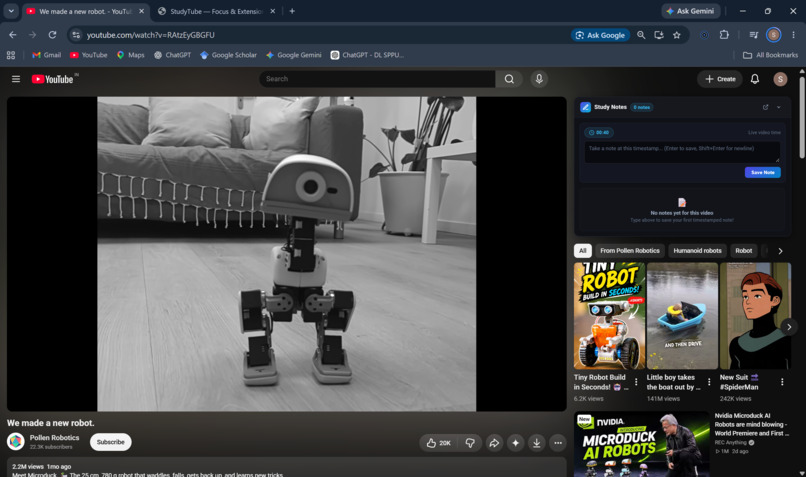Click the browser address bar URL
Viewport: 806px width, 477px height.
coord(150,35)
